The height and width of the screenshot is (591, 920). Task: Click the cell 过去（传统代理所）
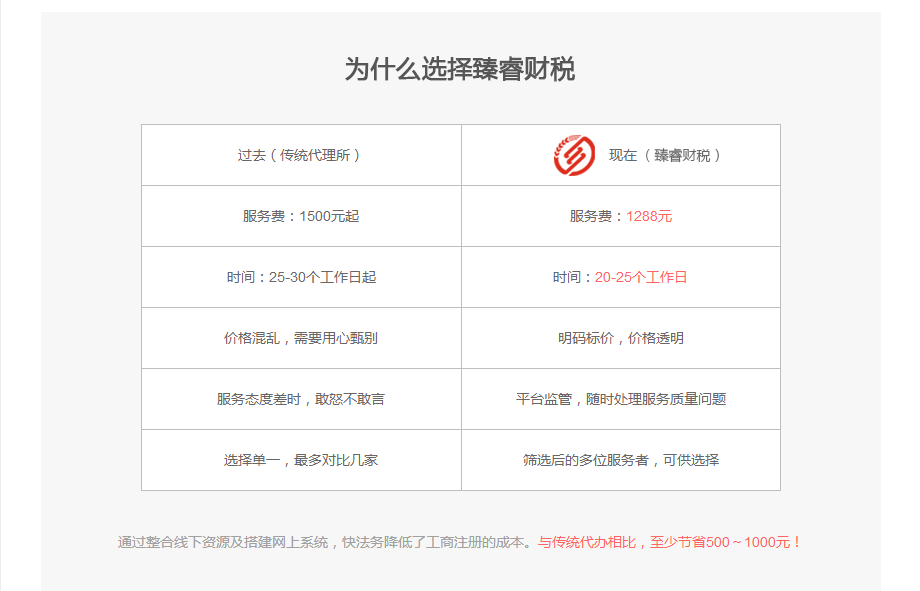(302, 155)
